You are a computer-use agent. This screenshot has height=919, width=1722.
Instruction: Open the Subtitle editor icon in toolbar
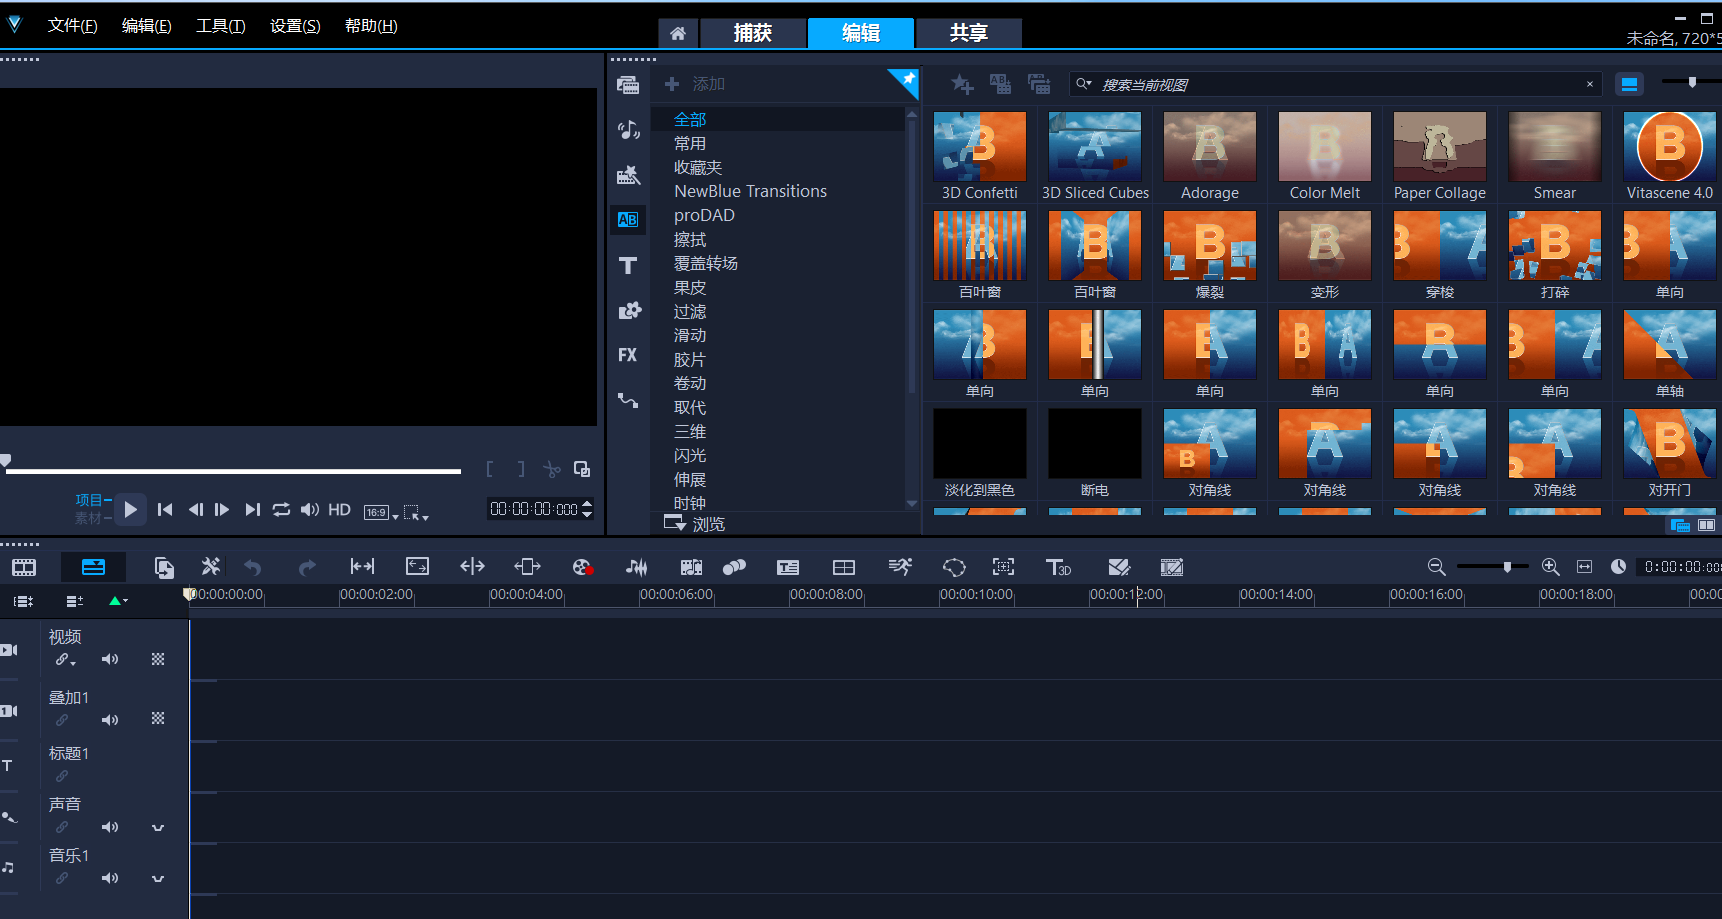click(x=788, y=567)
